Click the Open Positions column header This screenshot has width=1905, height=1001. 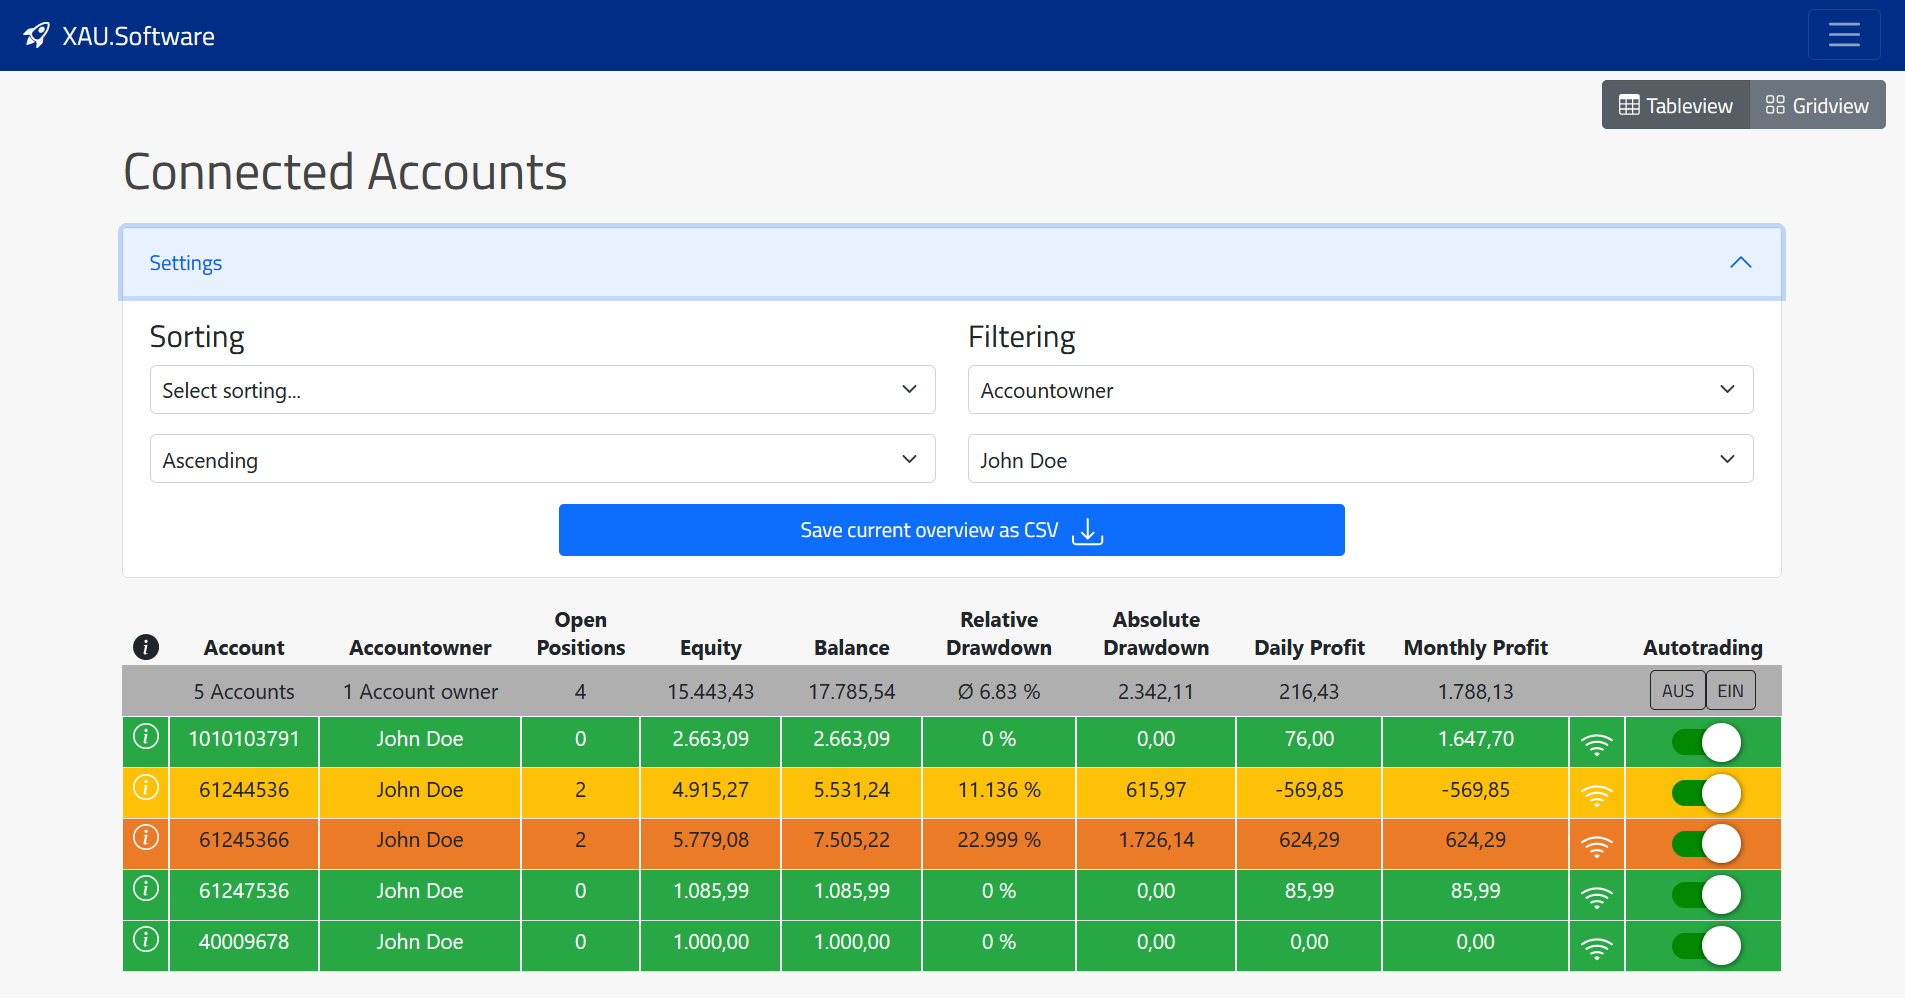click(x=580, y=633)
